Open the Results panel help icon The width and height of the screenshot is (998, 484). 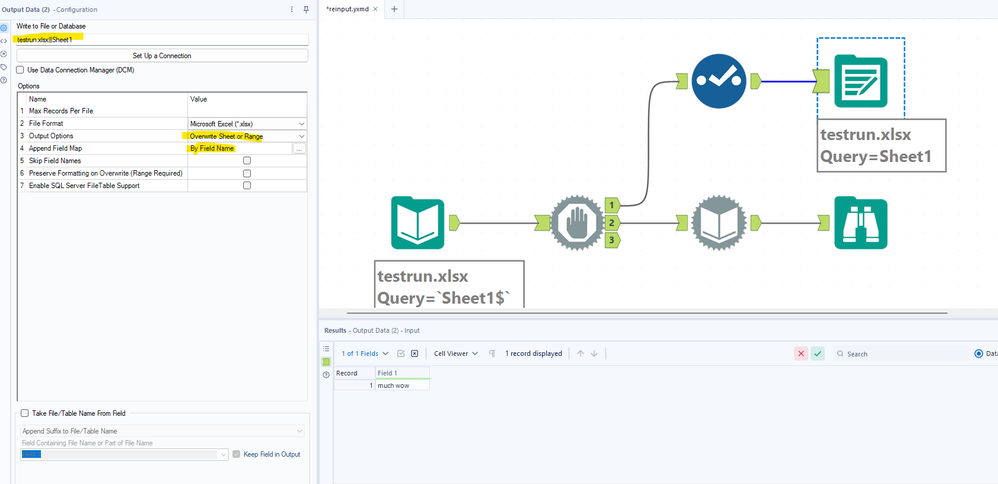click(x=327, y=374)
